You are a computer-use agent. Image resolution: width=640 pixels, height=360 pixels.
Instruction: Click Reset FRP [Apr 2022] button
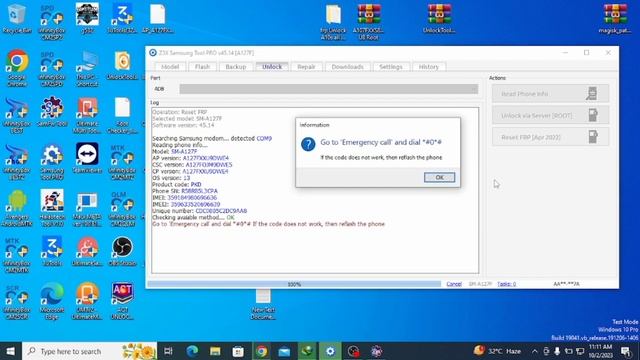tap(550, 137)
